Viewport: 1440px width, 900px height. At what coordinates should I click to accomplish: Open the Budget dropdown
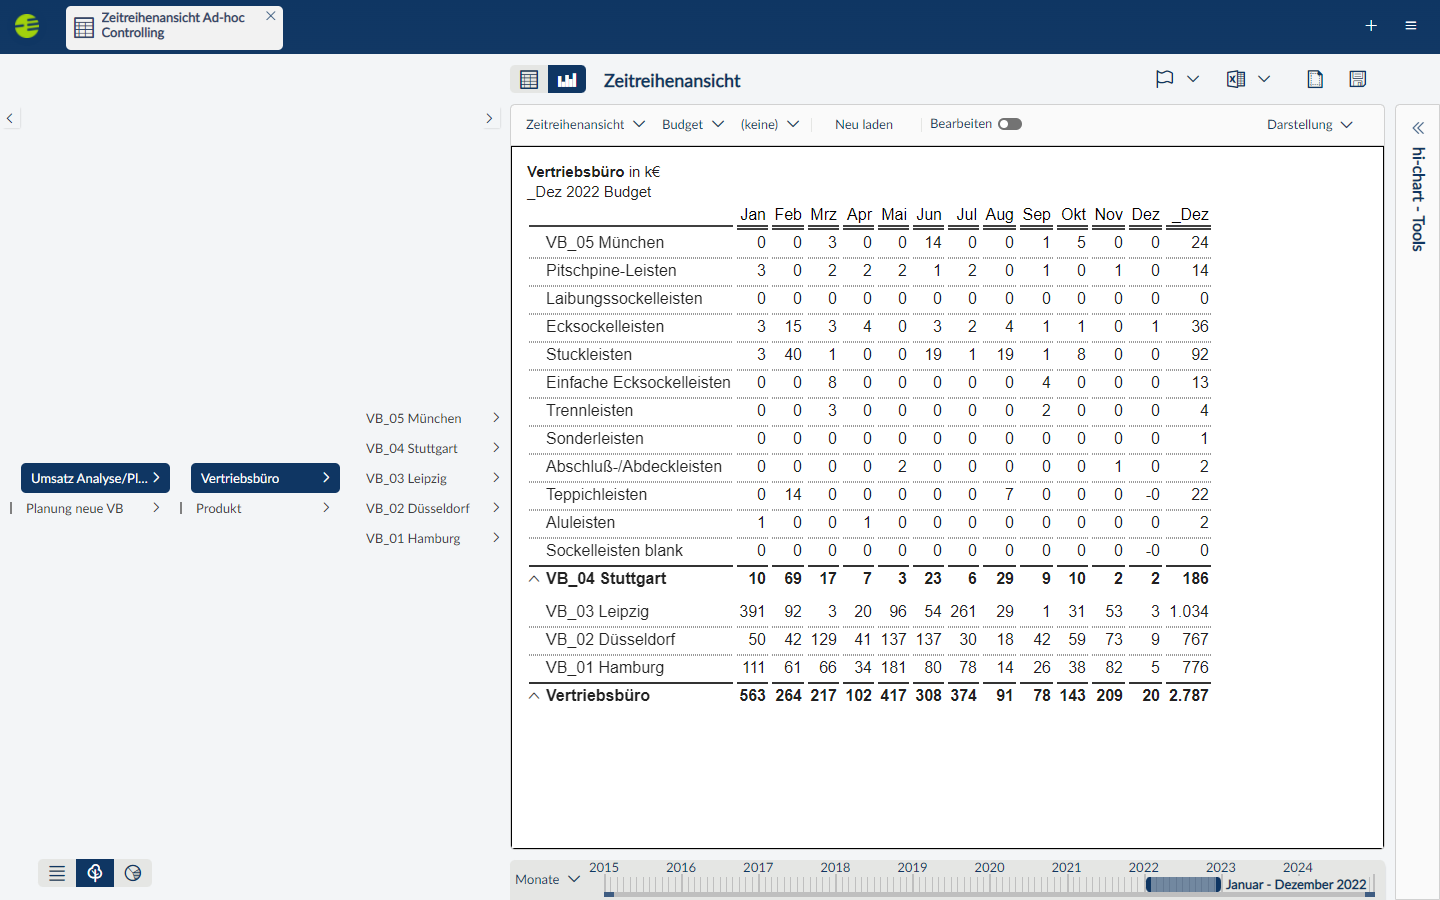click(x=693, y=124)
